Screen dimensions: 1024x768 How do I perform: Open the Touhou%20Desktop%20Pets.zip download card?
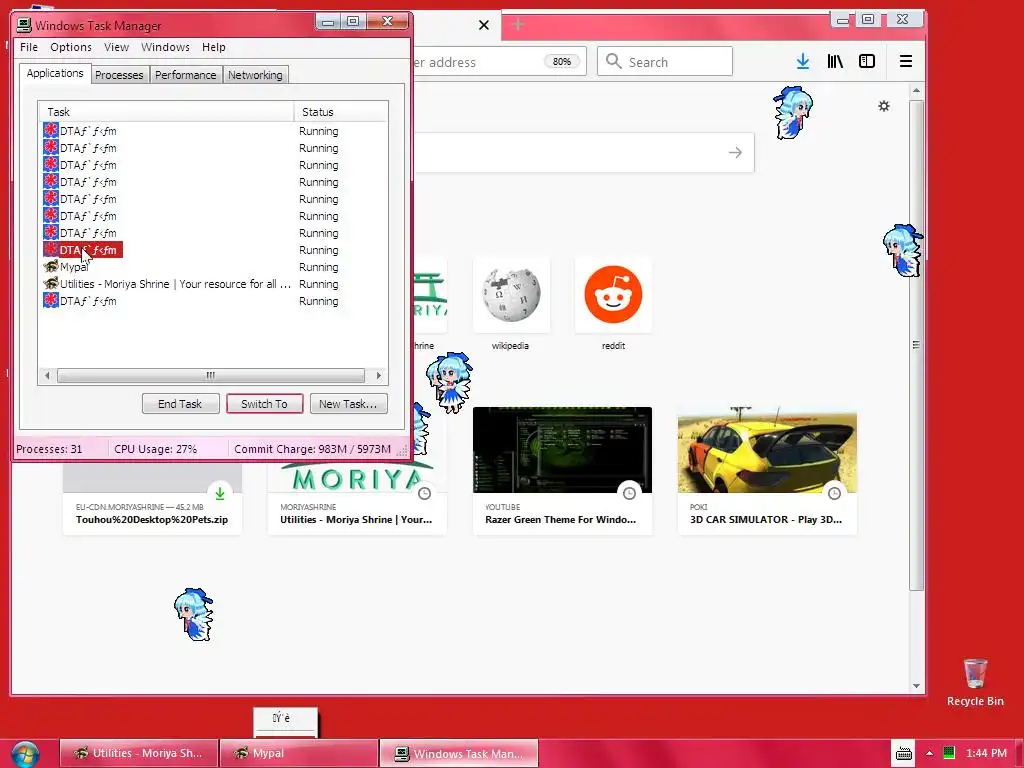tap(152, 498)
